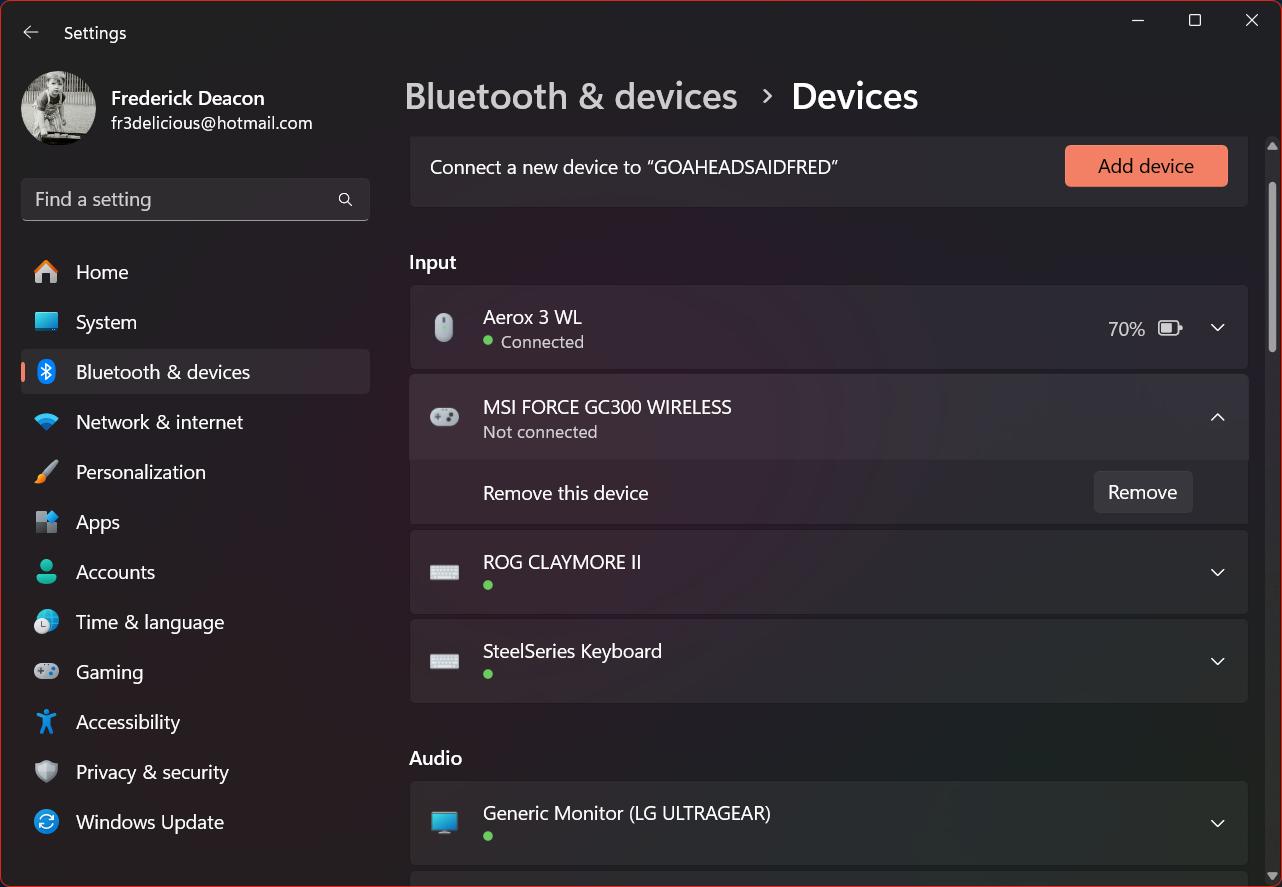Viewport: 1282px width, 887px height.
Task: Click the Network wifi icon
Action: (x=46, y=422)
